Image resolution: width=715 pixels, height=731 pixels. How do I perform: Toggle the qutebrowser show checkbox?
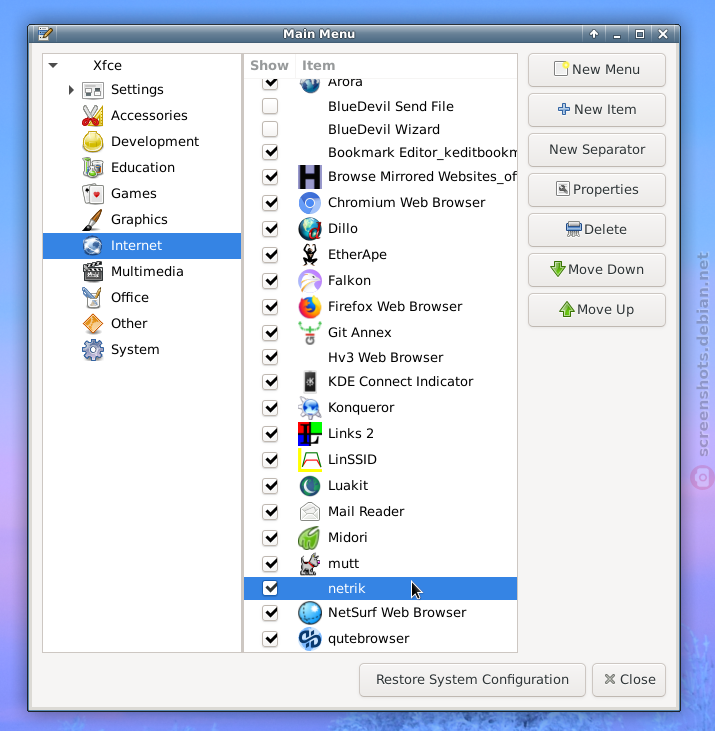(x=270, y=639)
